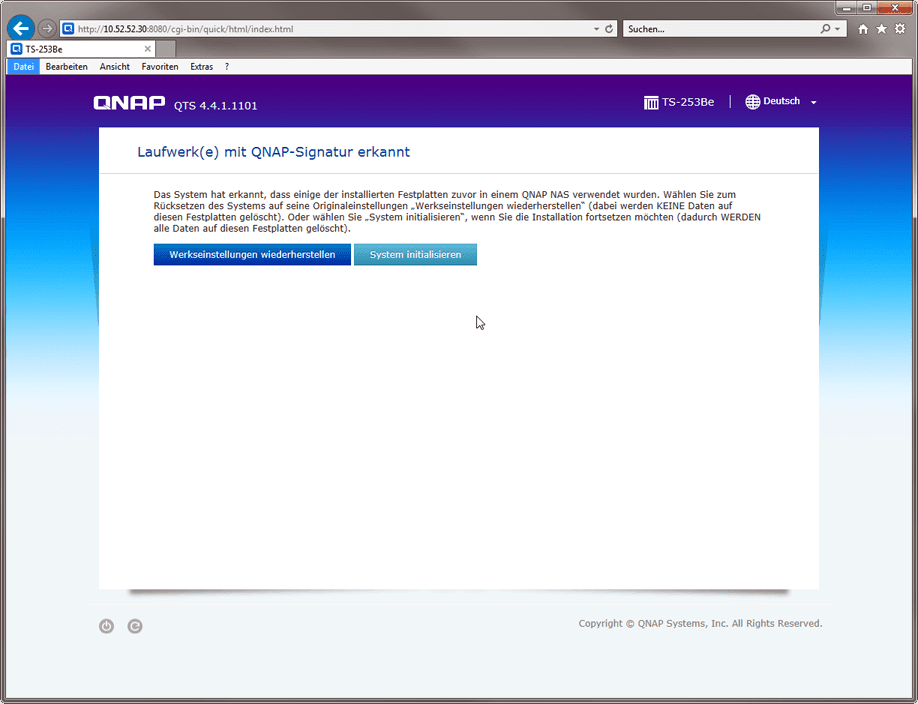
Task: Click Werkseinstellungen wiederherstellen button
Action: pyautogui.click(x=252, y=255)
